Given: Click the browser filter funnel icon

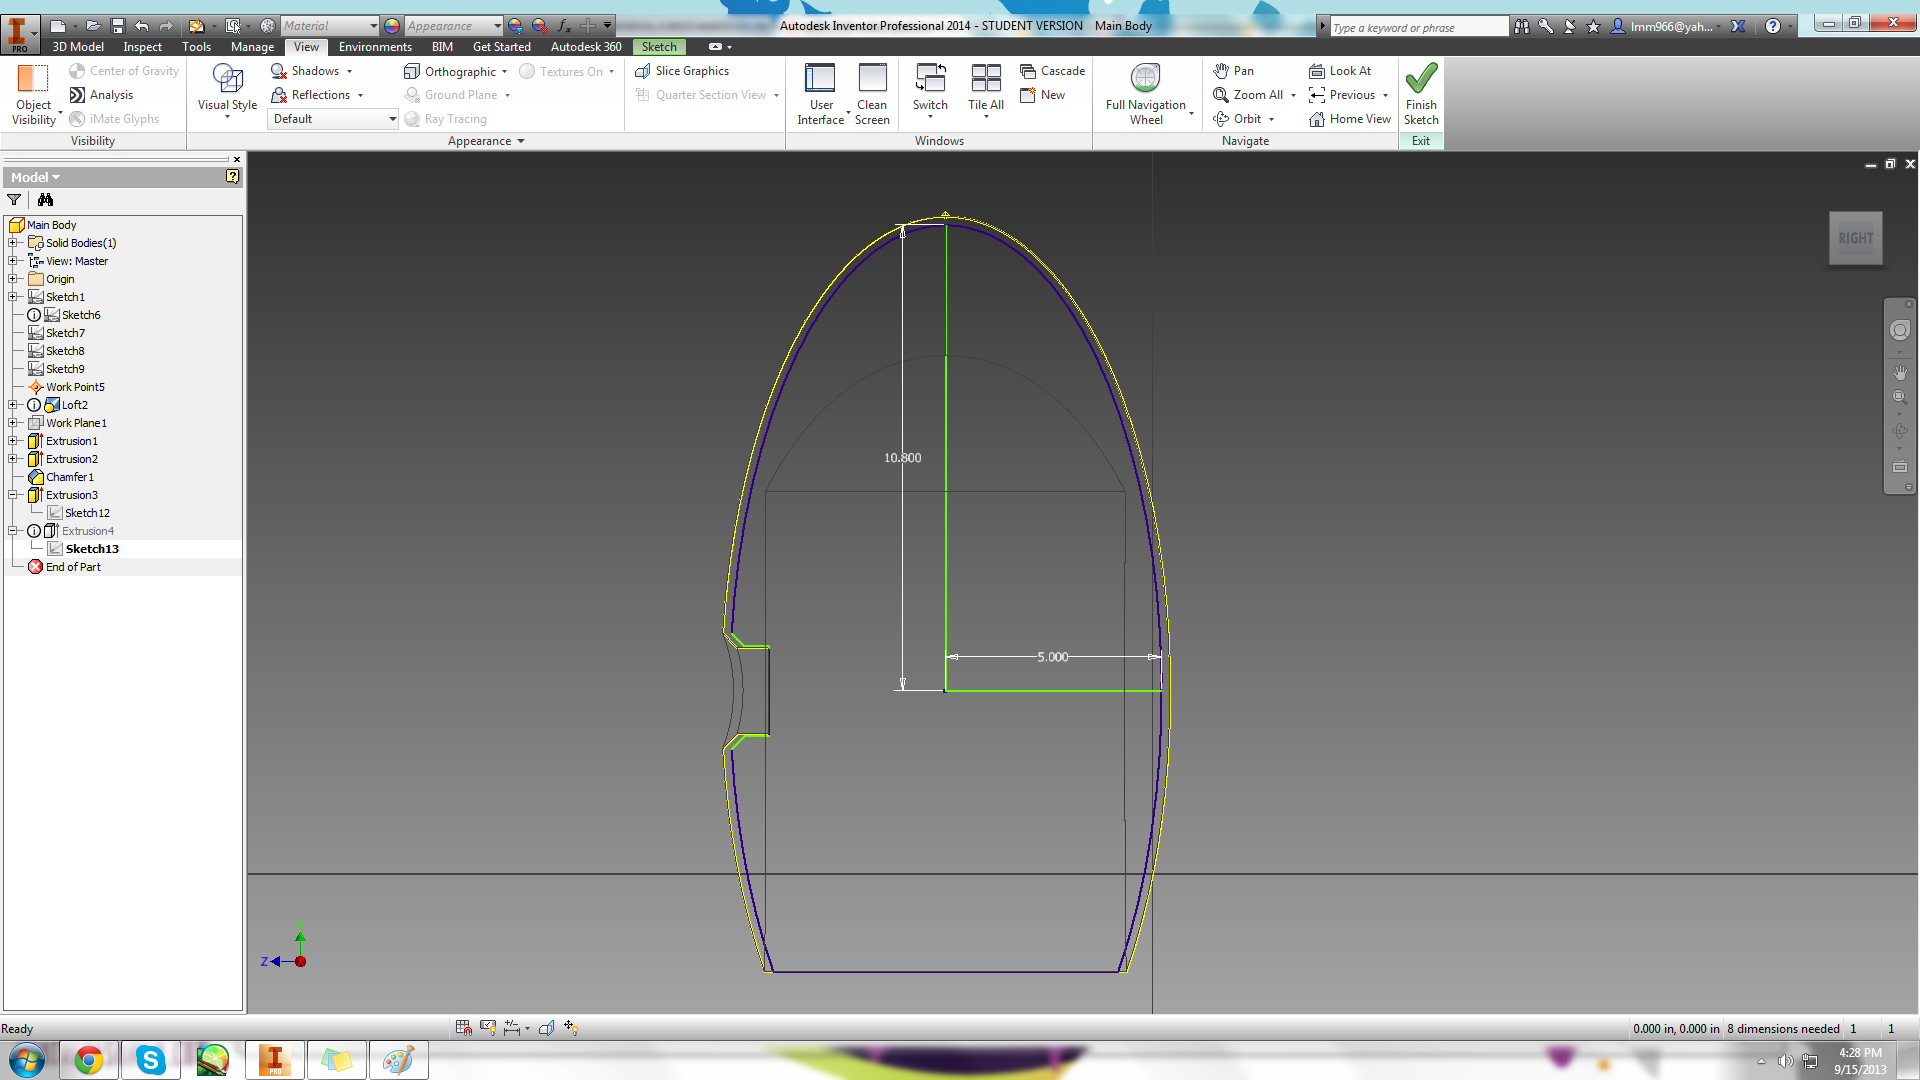Looking at the screenshot, I should 14,200.
